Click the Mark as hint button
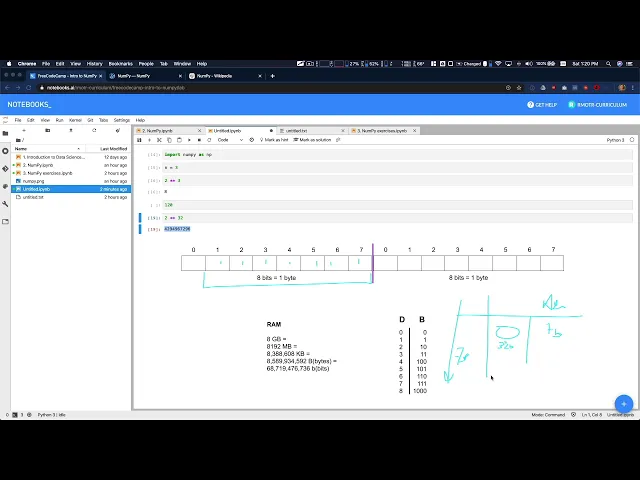 click(274, 140)
